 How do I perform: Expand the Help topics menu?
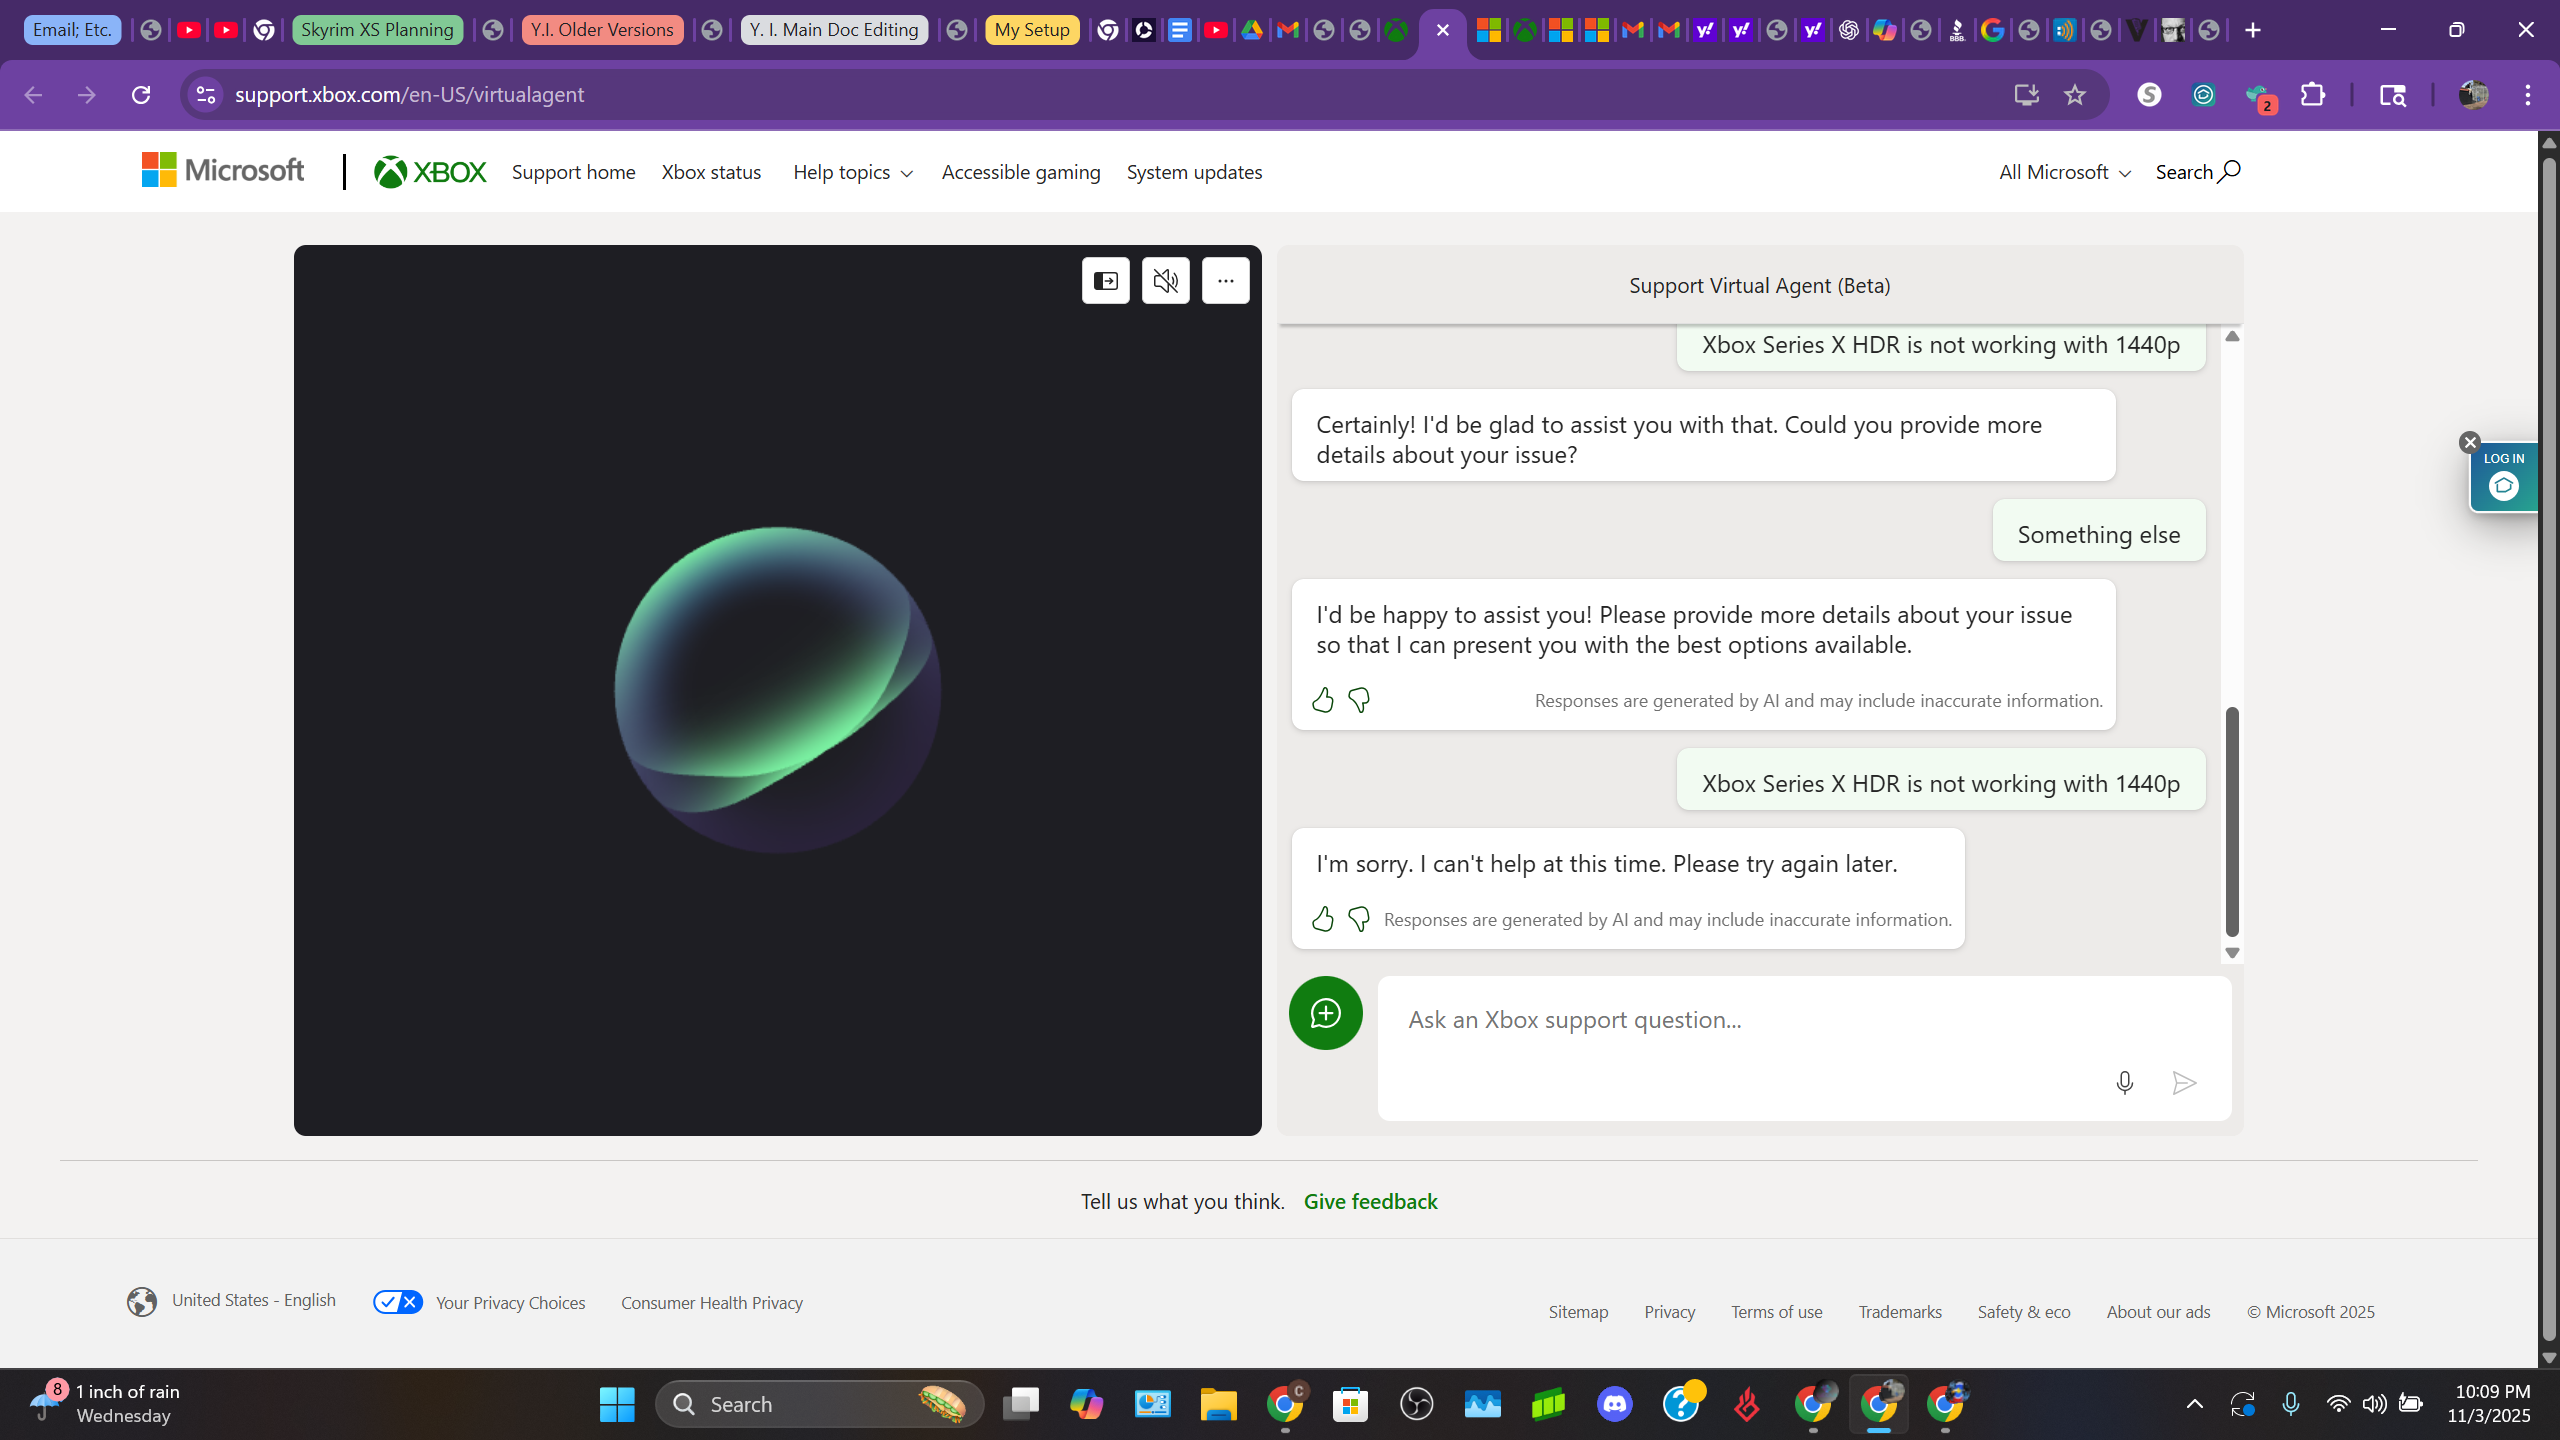tap(853, 172)
